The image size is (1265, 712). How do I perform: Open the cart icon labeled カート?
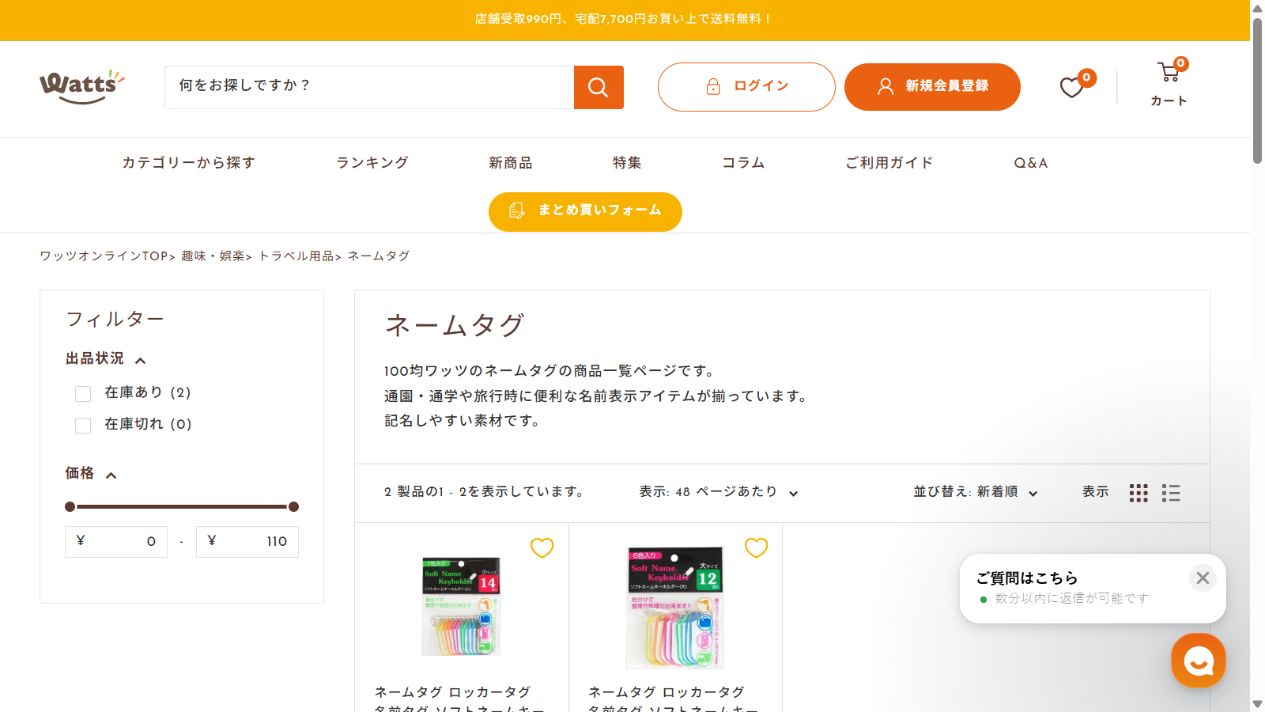[1169, 84]
